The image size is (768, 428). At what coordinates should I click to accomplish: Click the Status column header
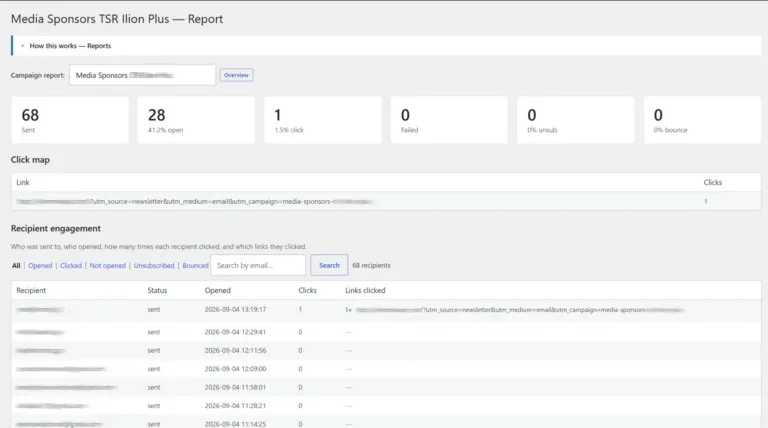[157, 290]
